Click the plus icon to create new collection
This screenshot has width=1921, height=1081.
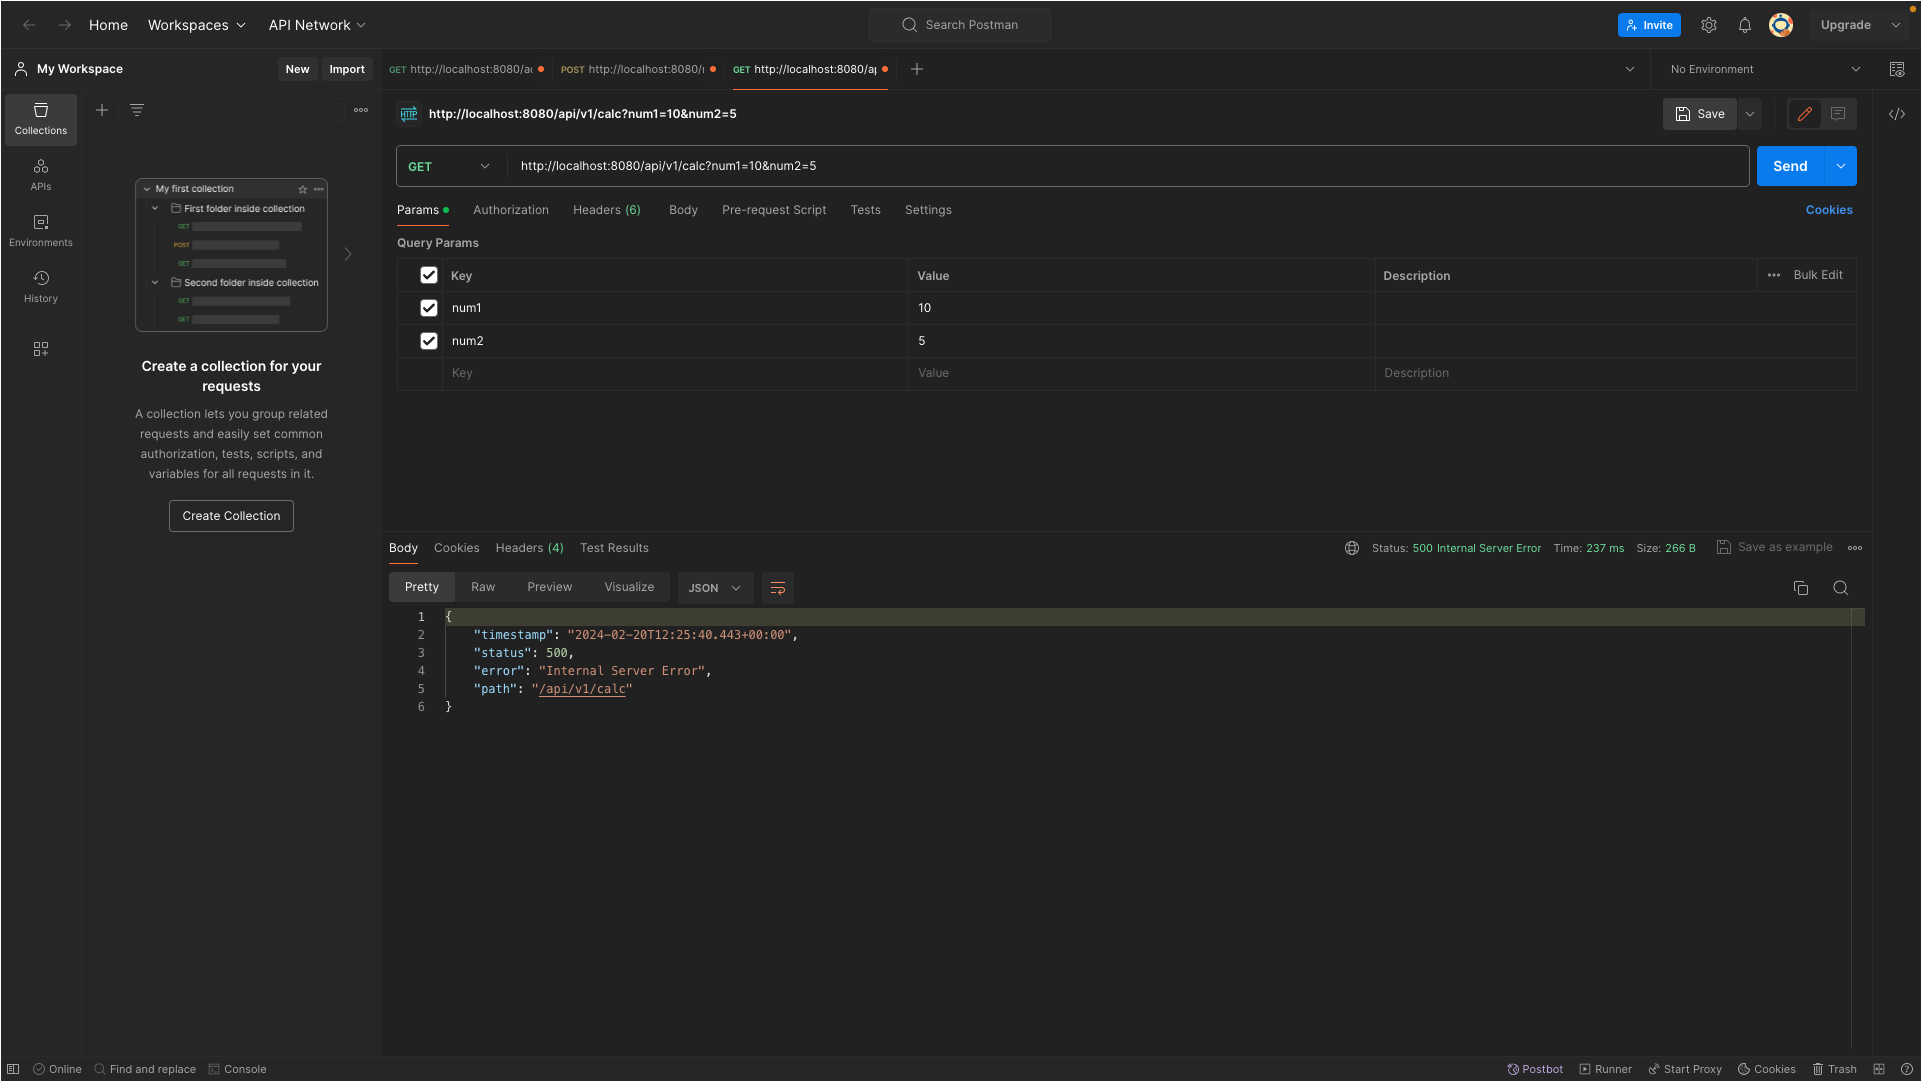(x=102, y=110)
